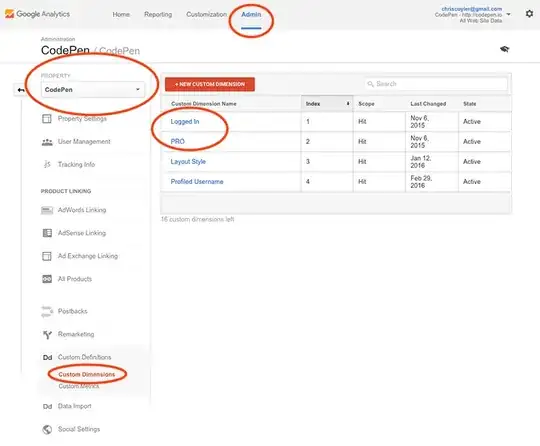Click the Last Changed column header
The height and width of the screenshot is (446, 540).
[428, 104]
